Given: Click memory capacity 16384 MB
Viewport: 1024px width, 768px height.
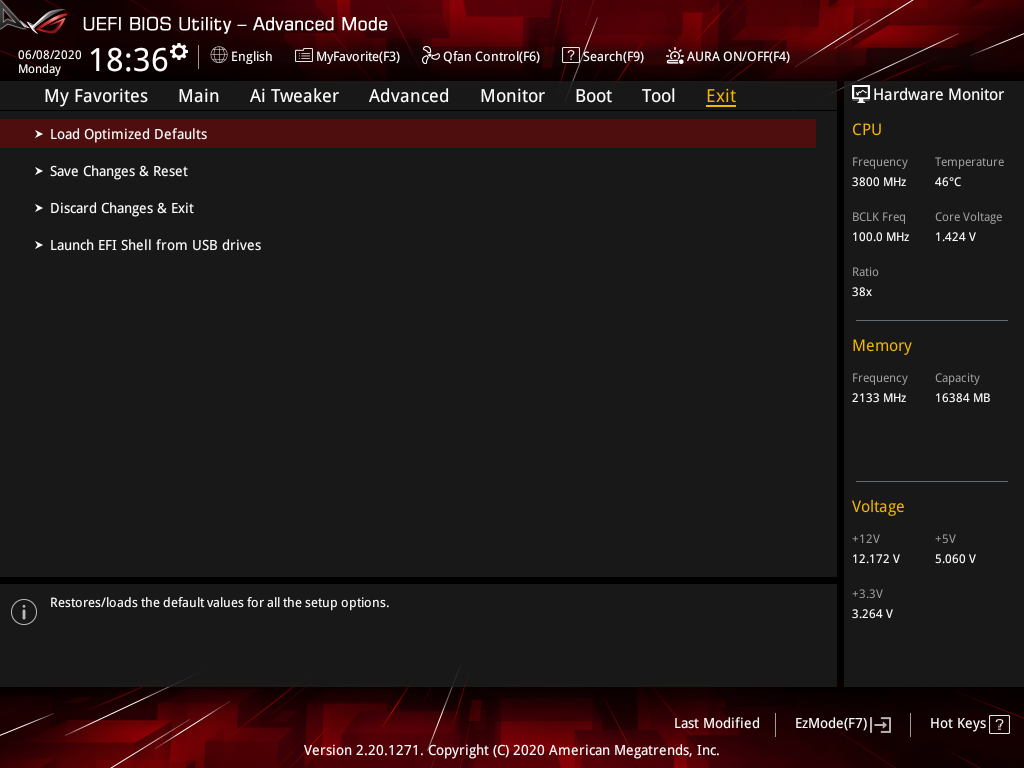Looking at the screenshot, I should coord(962,398).
